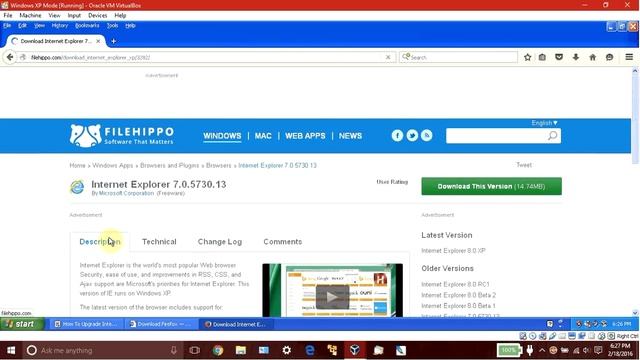The image size is (640, 360).
Task: Click the FileHippo logo
Action: pyautogui.click(x=122, y=136)
